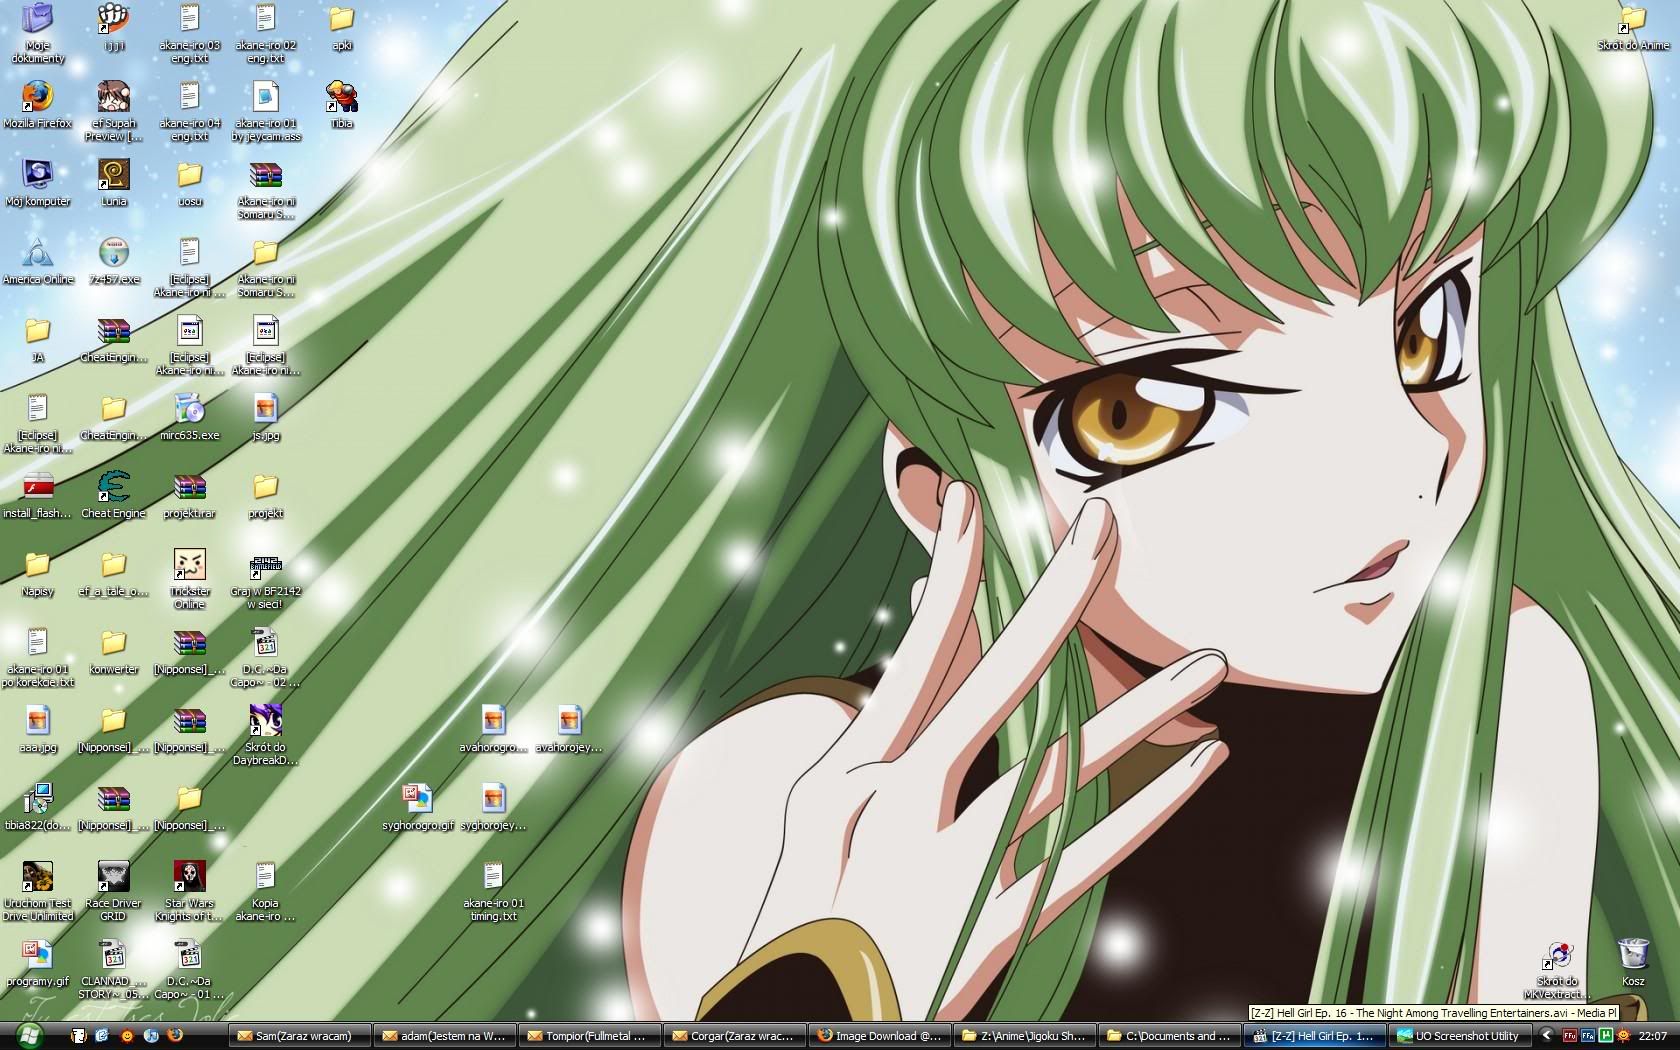Open the Kosz recycle bin
The height and width of the screenshot is (1050, 1680).
(x=1633, y=963)
